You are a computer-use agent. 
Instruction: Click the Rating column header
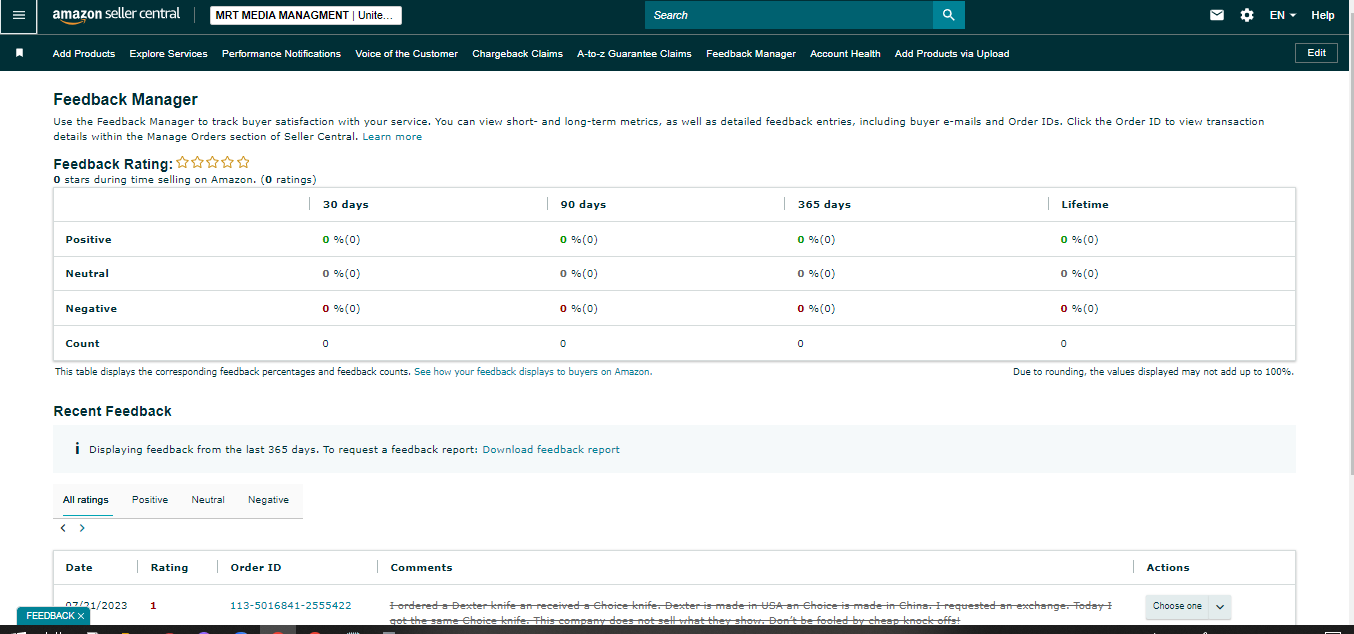[169, 568]
